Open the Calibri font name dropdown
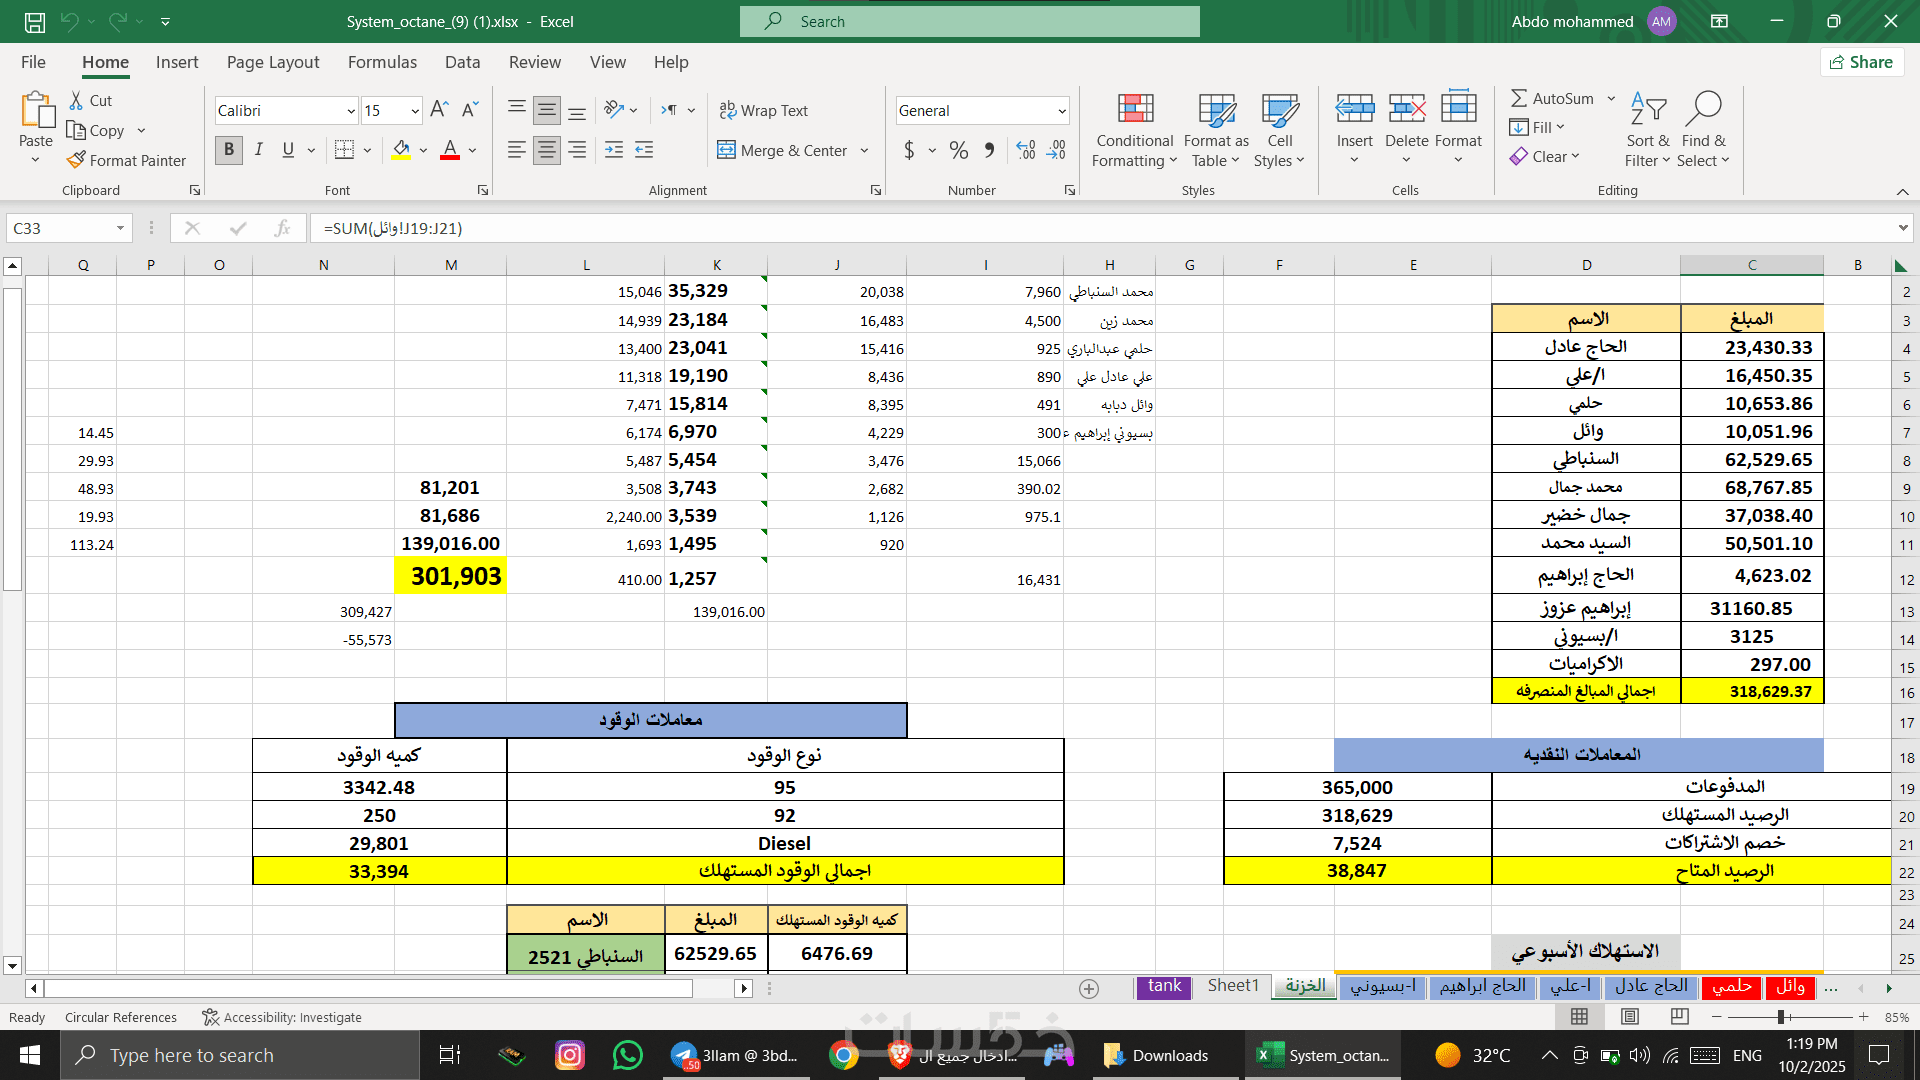 (351, 111)
